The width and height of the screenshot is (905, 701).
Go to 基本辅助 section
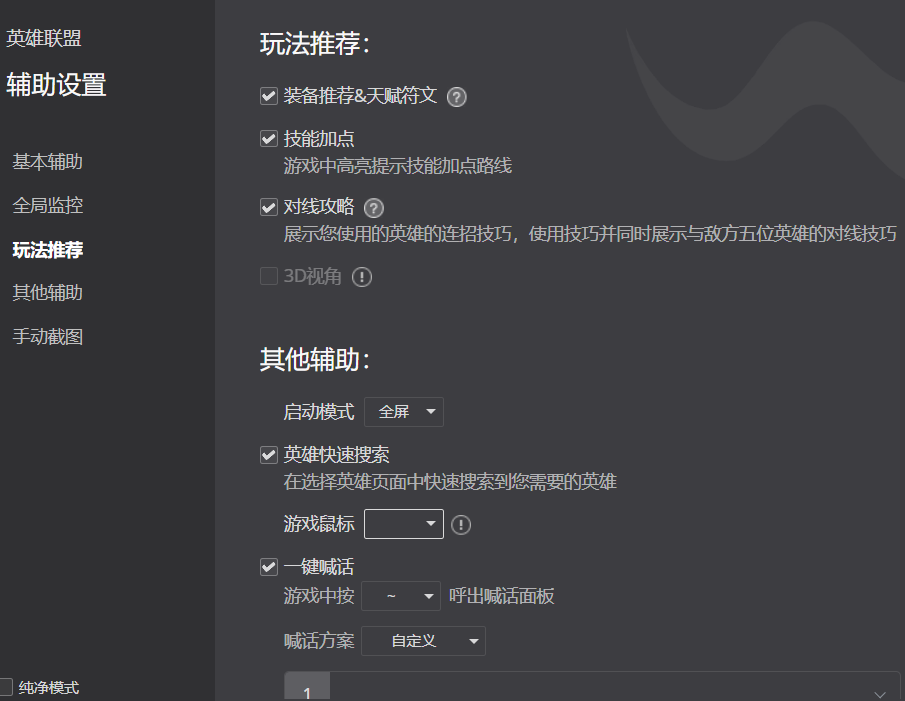pyautogui.click(x=48, y=162)
